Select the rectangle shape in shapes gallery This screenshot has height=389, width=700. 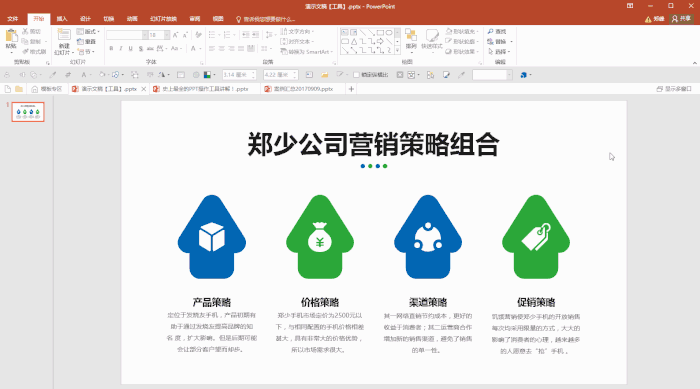[x=380, y=33]
